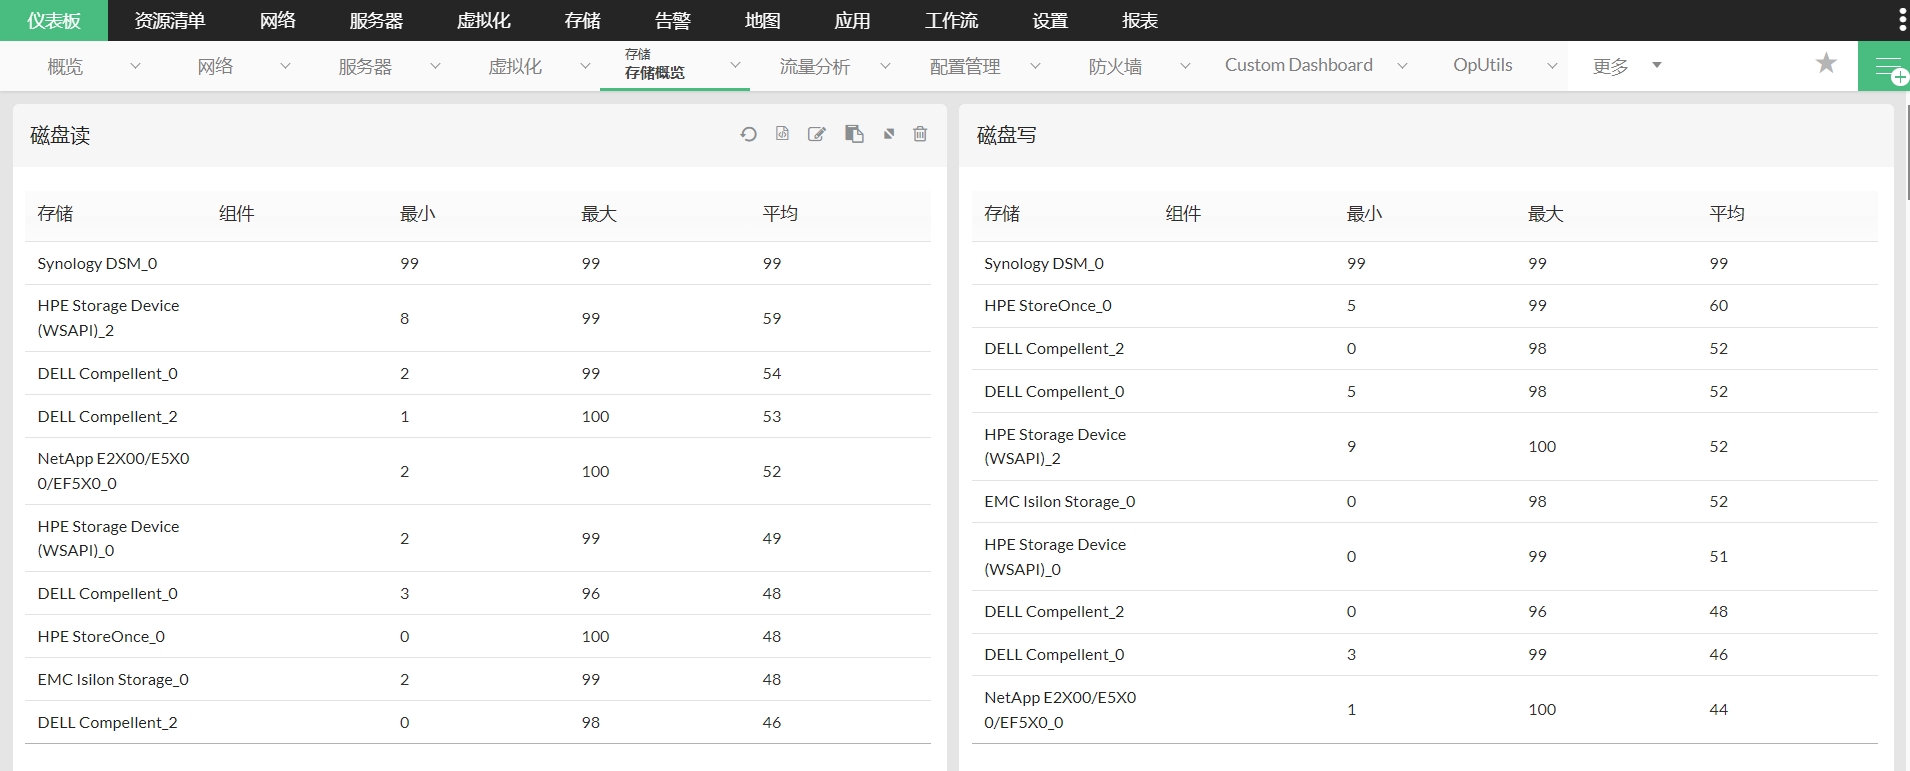
Task: Delete the 磁盘读 widget using trash icon
Action: [x=920, y=134]
